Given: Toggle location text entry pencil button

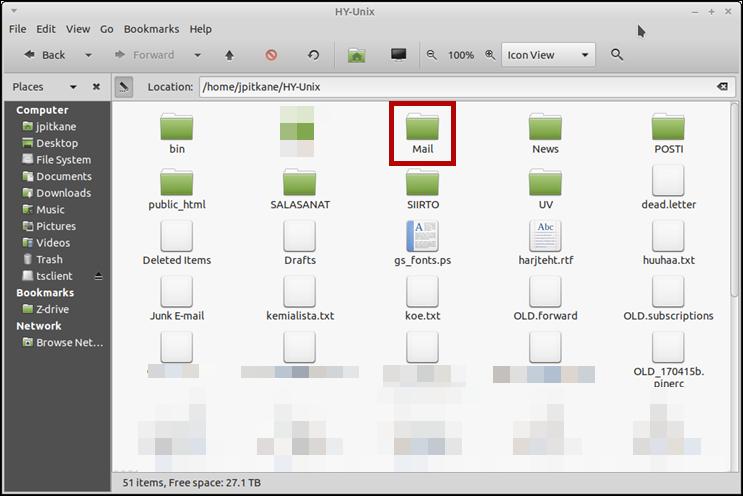Looking at the screenshot, I should pos(124,87).
